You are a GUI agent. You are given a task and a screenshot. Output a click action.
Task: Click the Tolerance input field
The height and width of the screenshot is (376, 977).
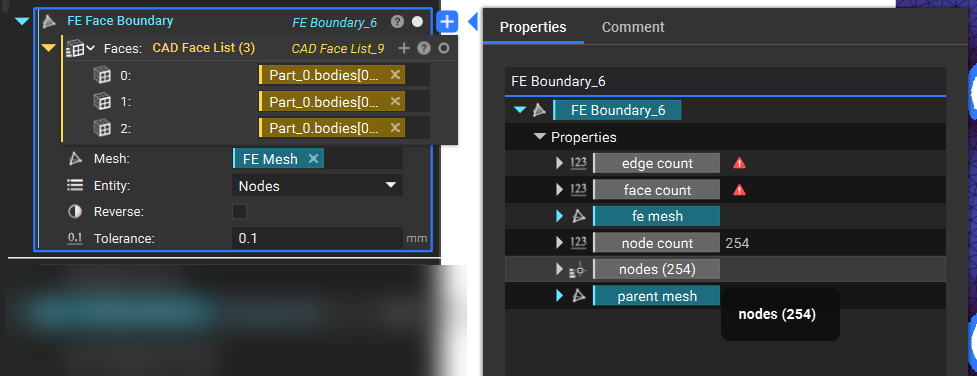point(317,239)
